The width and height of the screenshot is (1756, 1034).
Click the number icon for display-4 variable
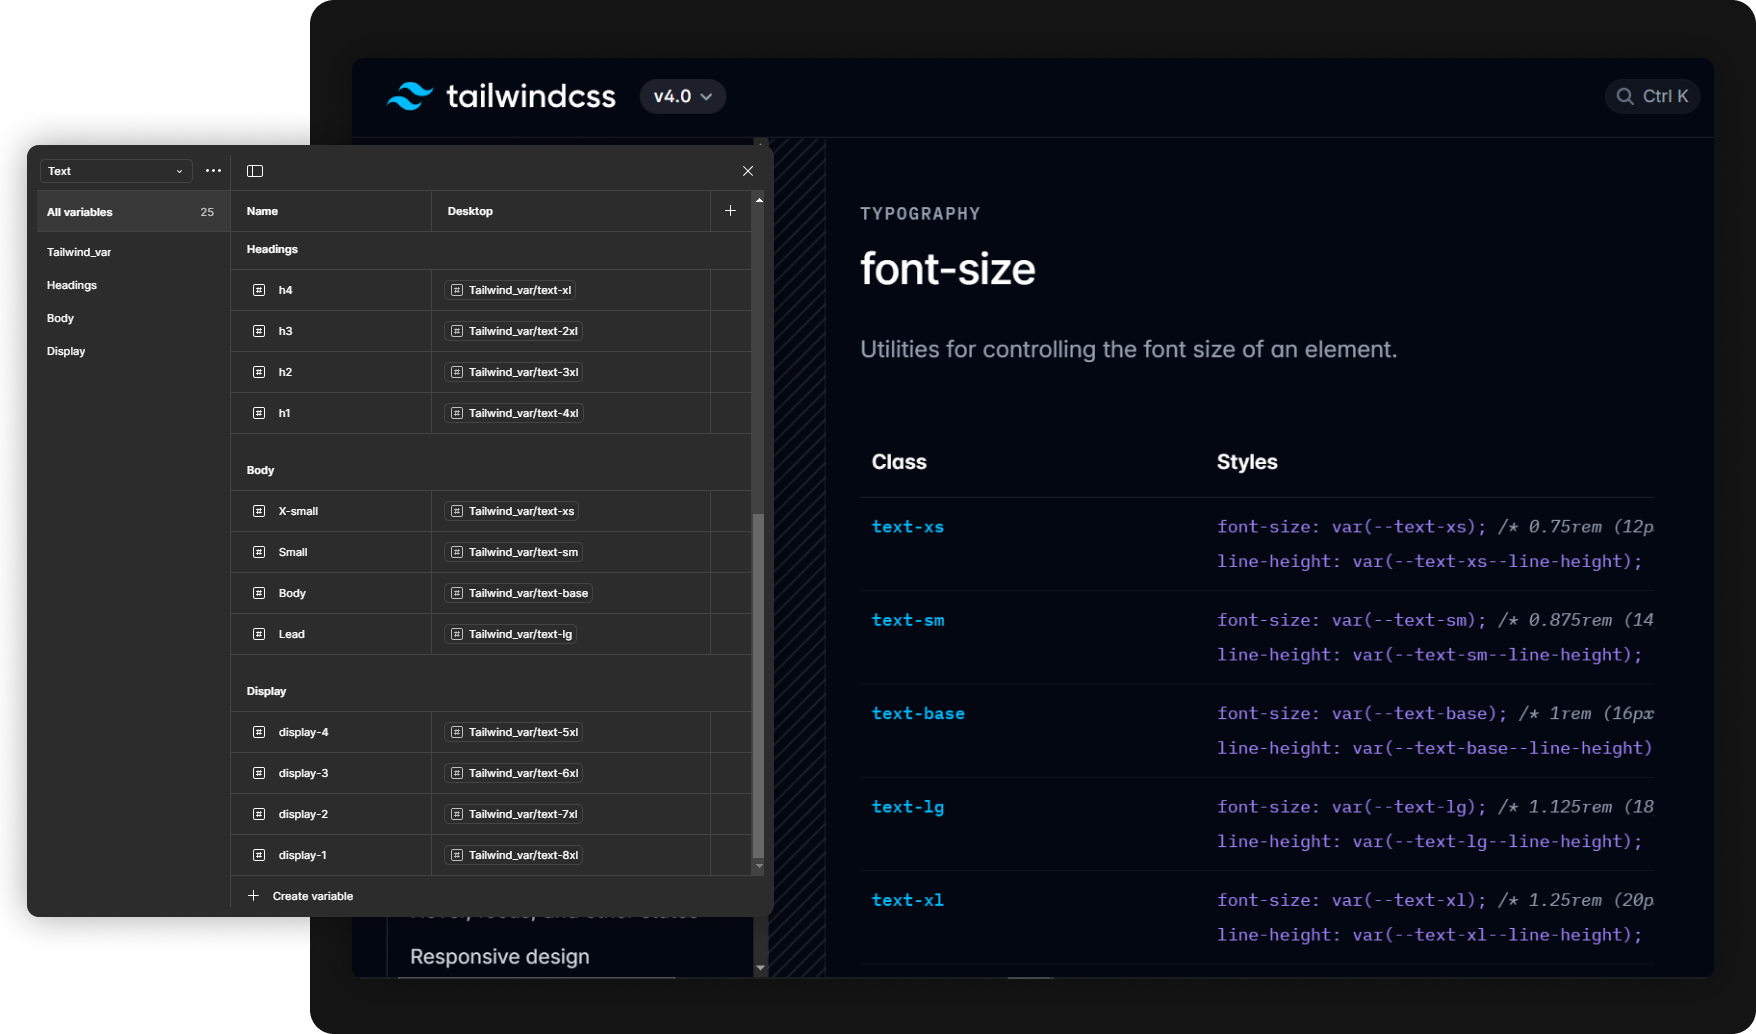[x=259, y=732]
